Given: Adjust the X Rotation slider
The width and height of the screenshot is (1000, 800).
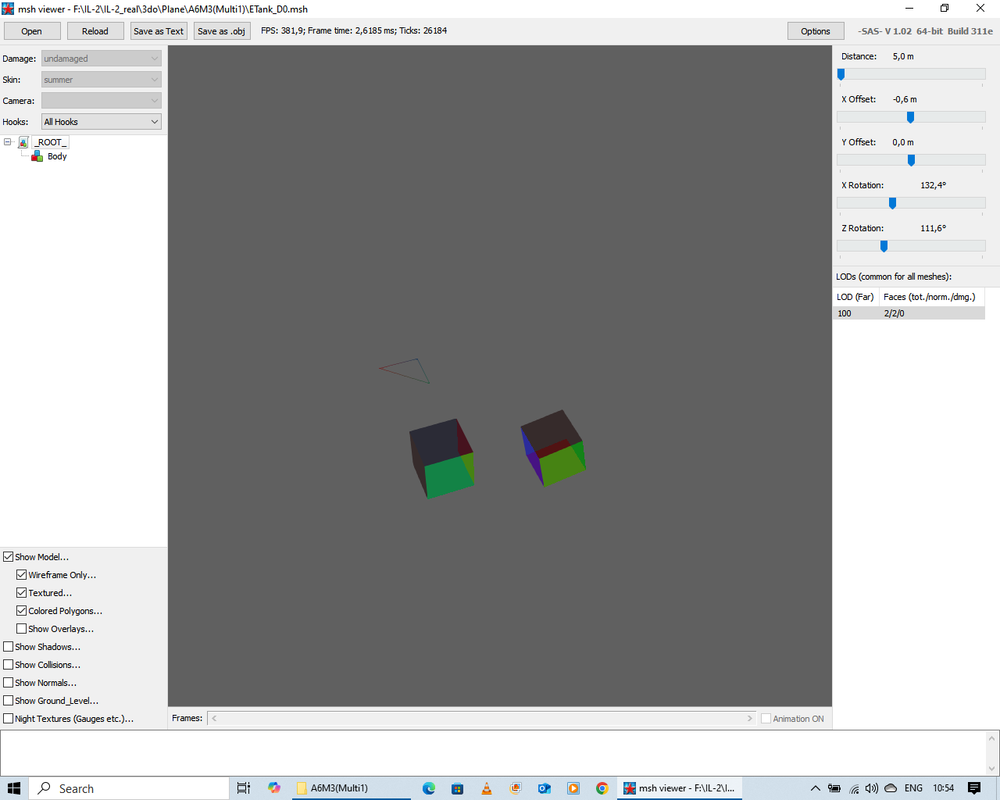Looking at the screenshot, I should pyautogui.click(x=893, y=203).
